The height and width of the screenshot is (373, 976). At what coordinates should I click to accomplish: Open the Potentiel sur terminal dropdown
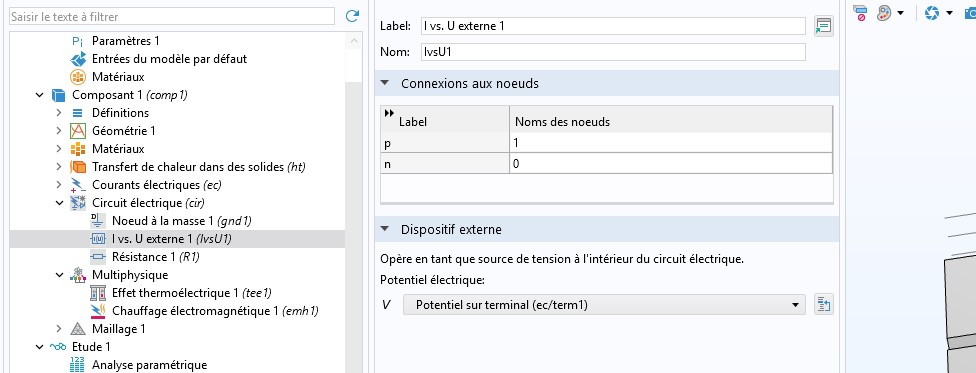coord(604,305)
